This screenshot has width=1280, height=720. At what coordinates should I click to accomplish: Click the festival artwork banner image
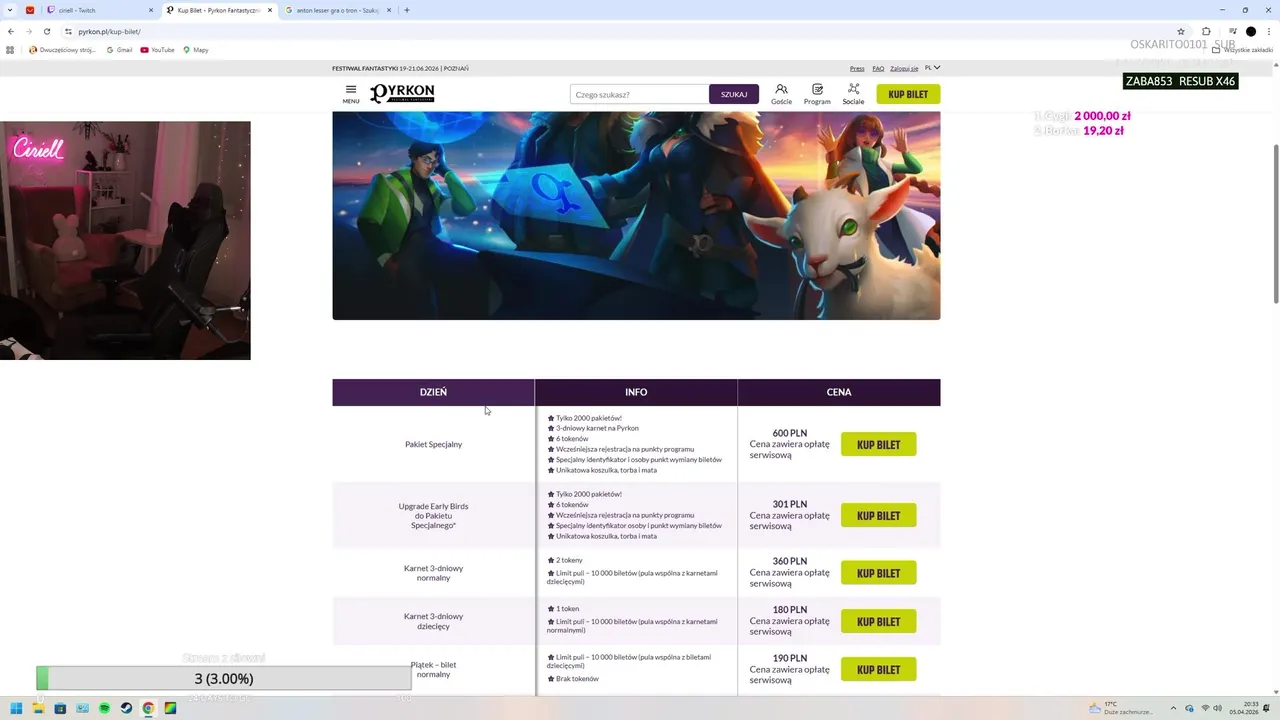pyautogui.click(x=636, y=216)
